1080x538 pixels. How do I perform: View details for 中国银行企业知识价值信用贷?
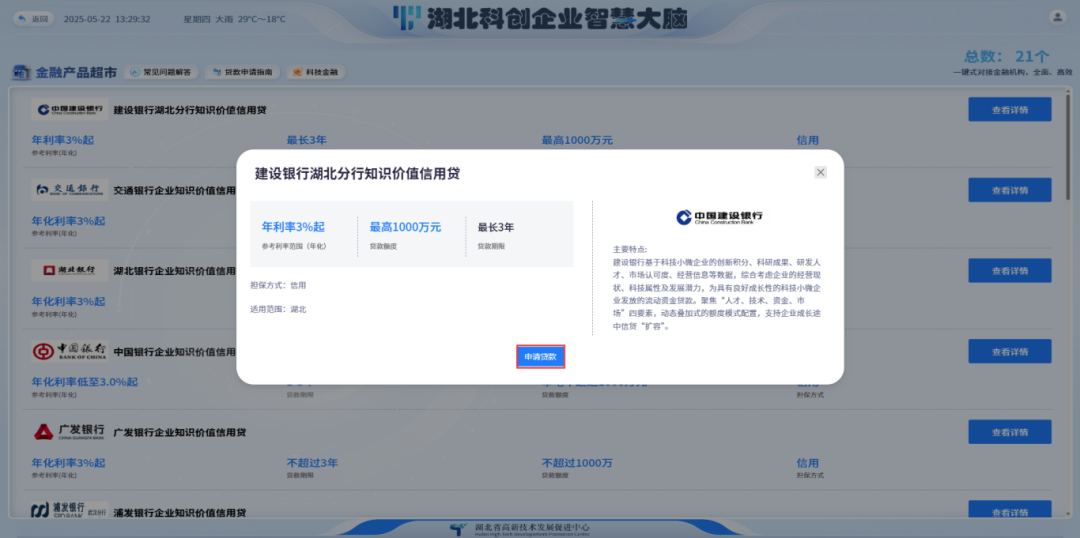(x=1010, y=351)
